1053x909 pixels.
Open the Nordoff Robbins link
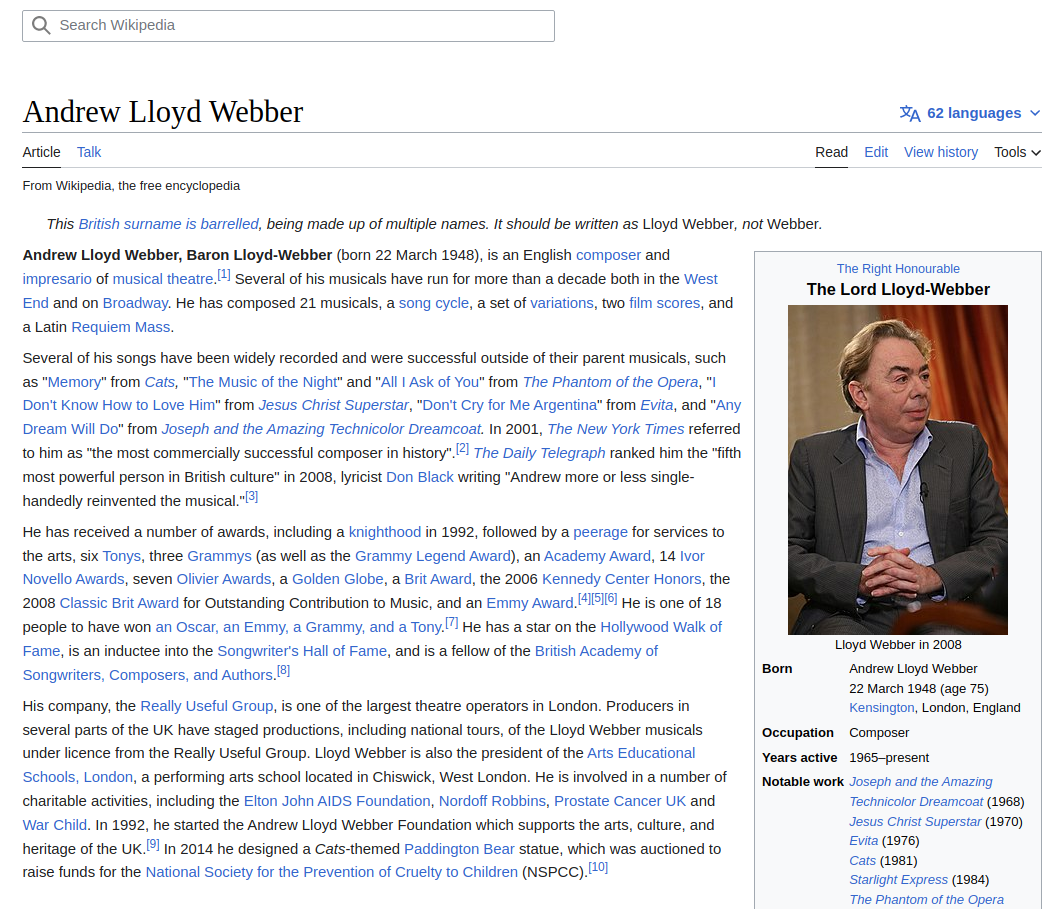click(x=492, y=802)
